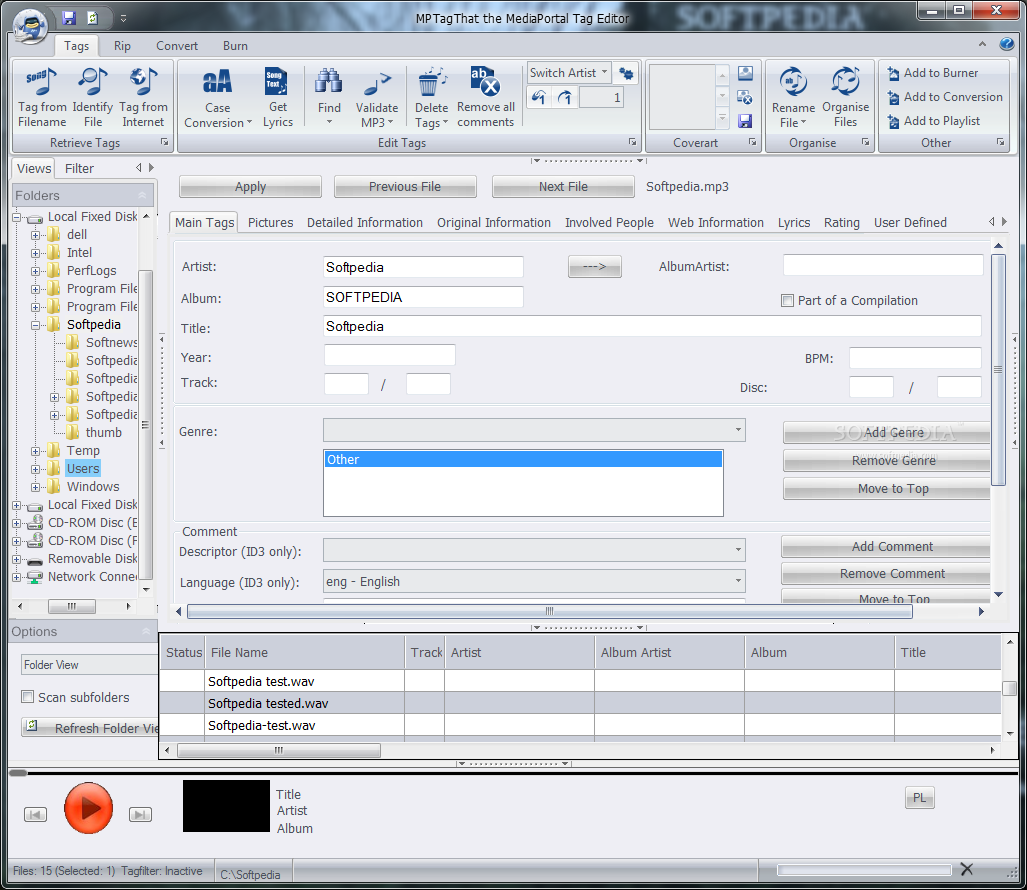Click the Album column header

click(819, 652)
